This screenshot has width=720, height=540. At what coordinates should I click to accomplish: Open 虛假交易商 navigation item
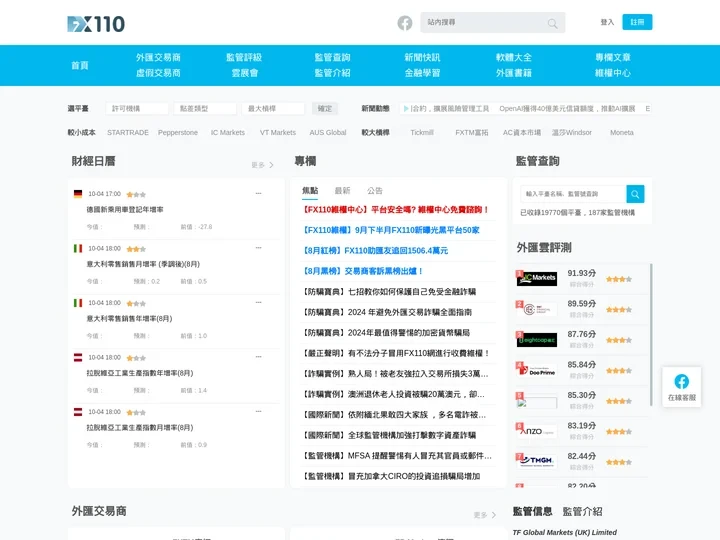158,73
